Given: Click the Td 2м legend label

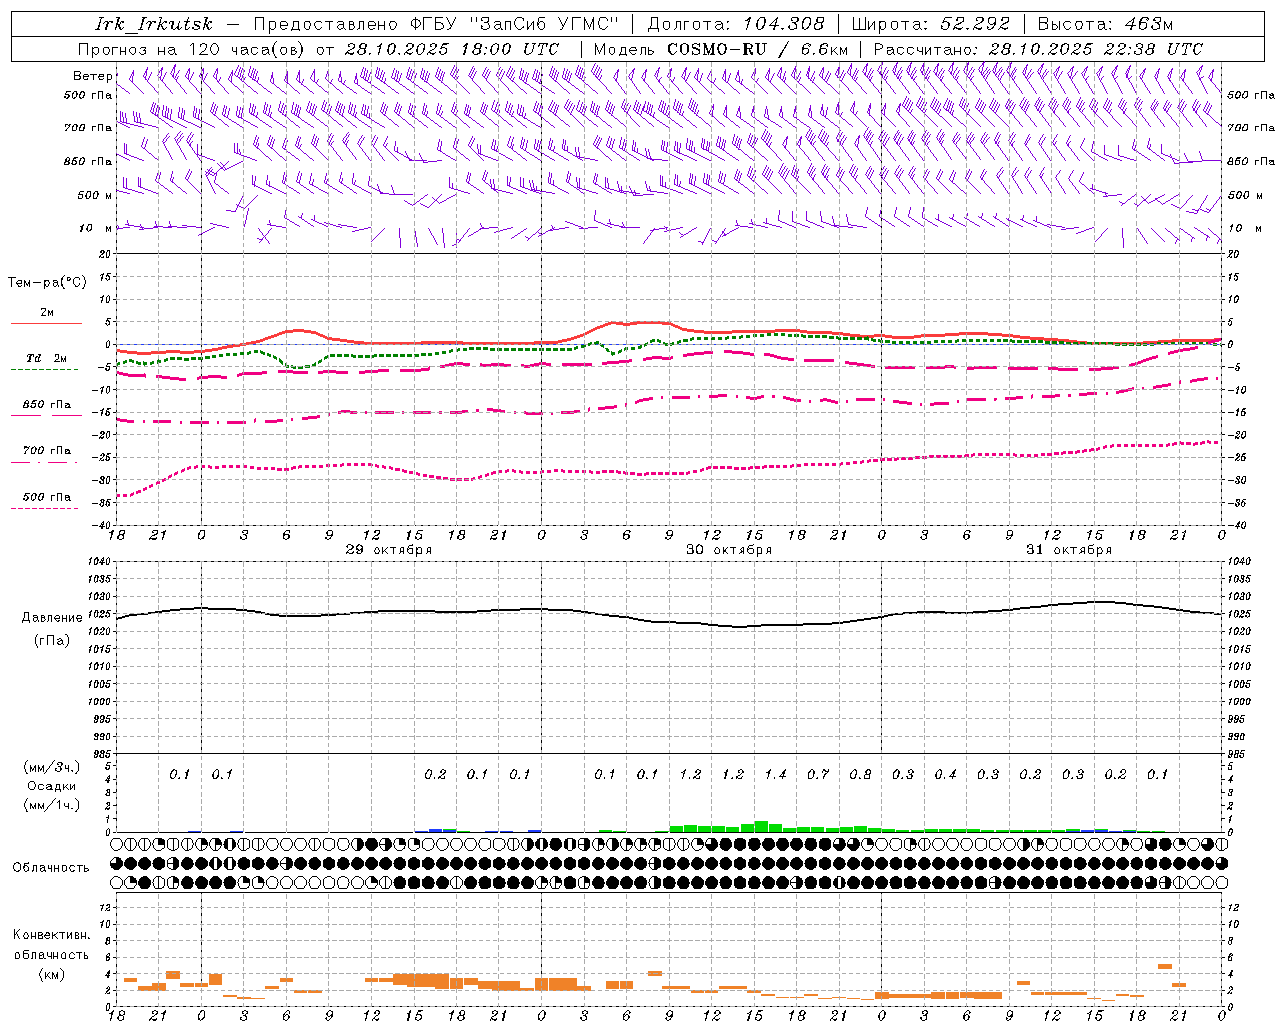Looking at the screenshot, I should [x=47, y=358].
